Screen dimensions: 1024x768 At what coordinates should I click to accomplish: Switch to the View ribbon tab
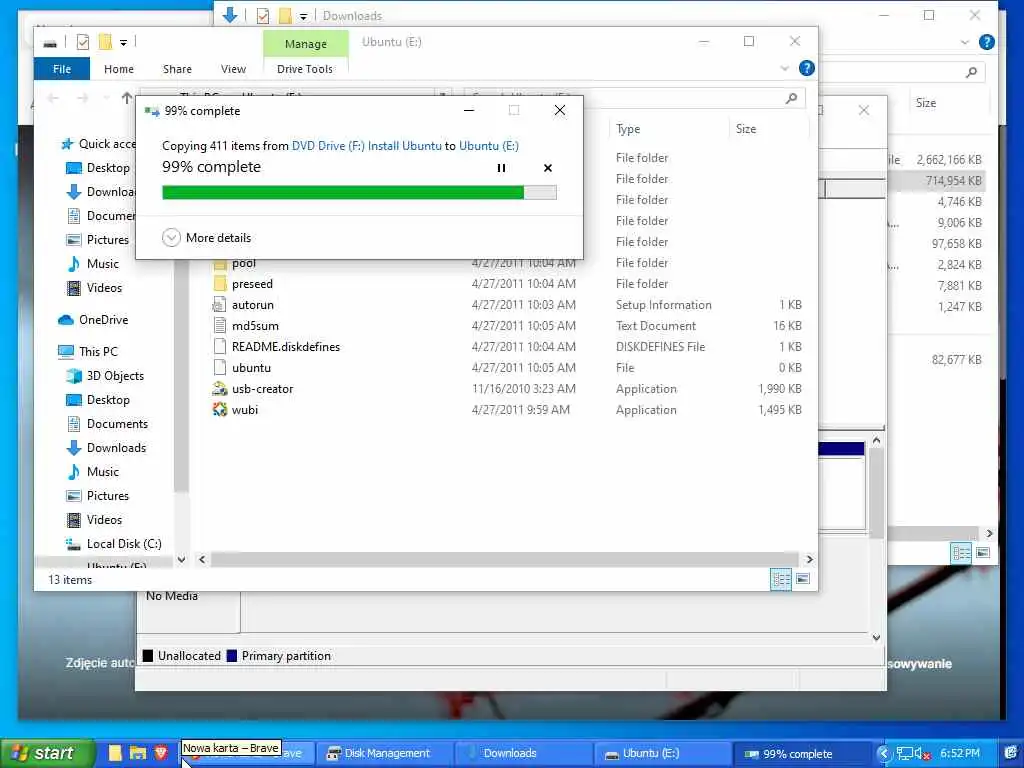233,69
